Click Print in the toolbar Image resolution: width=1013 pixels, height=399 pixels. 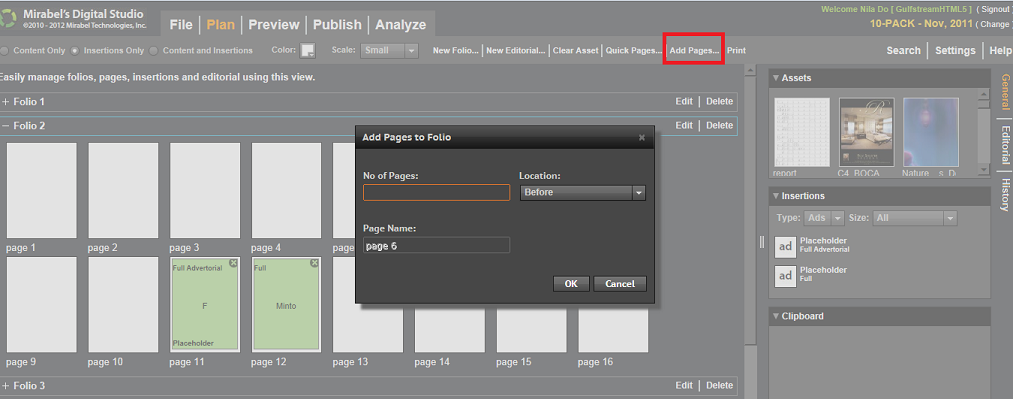[736, 50]
